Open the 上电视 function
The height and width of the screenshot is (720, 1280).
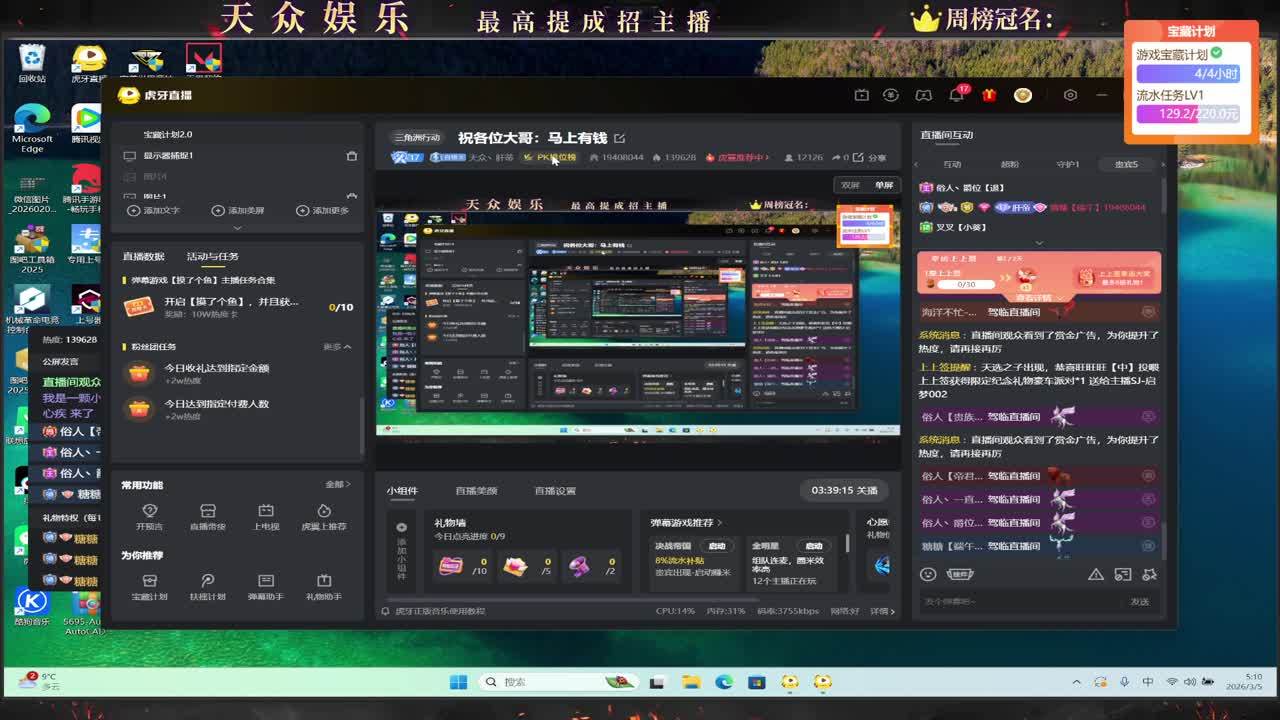266,517
